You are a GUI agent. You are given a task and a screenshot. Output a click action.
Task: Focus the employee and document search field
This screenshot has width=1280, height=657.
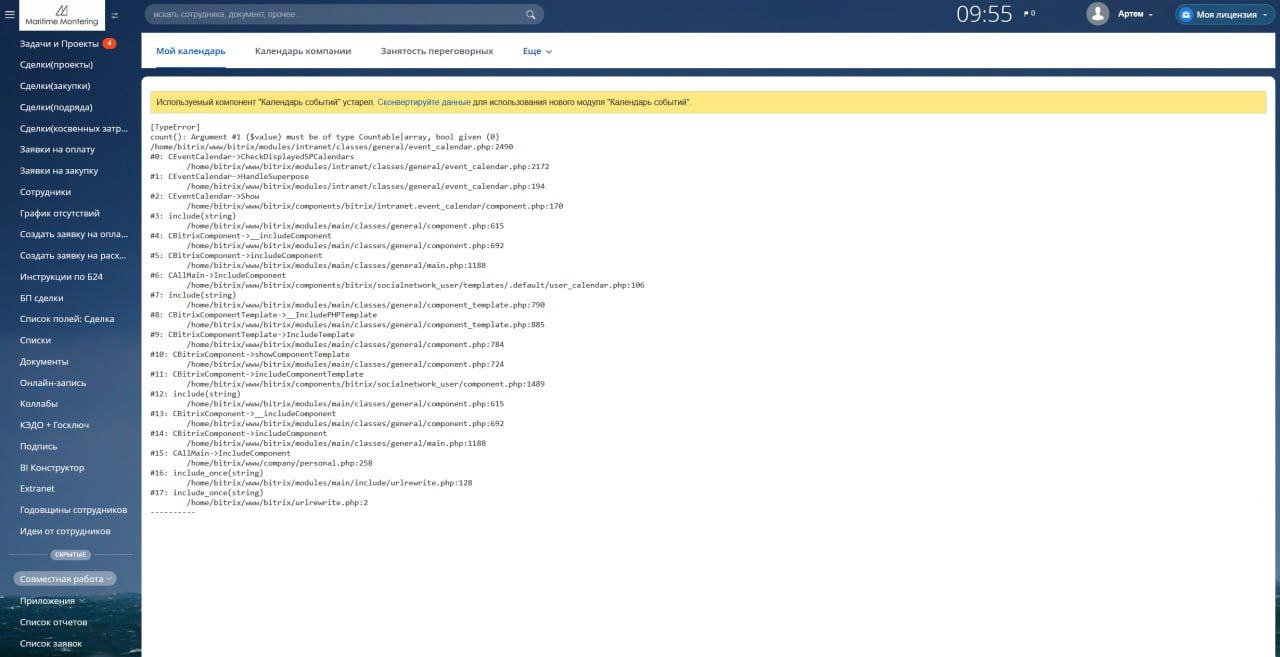click(x=344, y=15)
